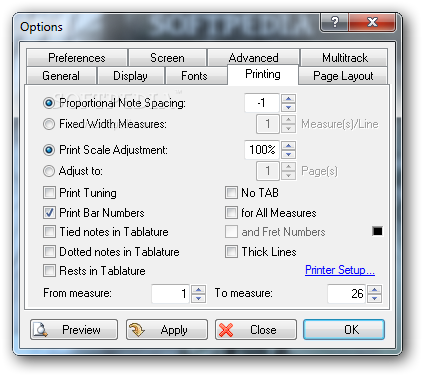Screen dimensions: 423x376
Task: Click the title bar help question mark
Action: 334,22
